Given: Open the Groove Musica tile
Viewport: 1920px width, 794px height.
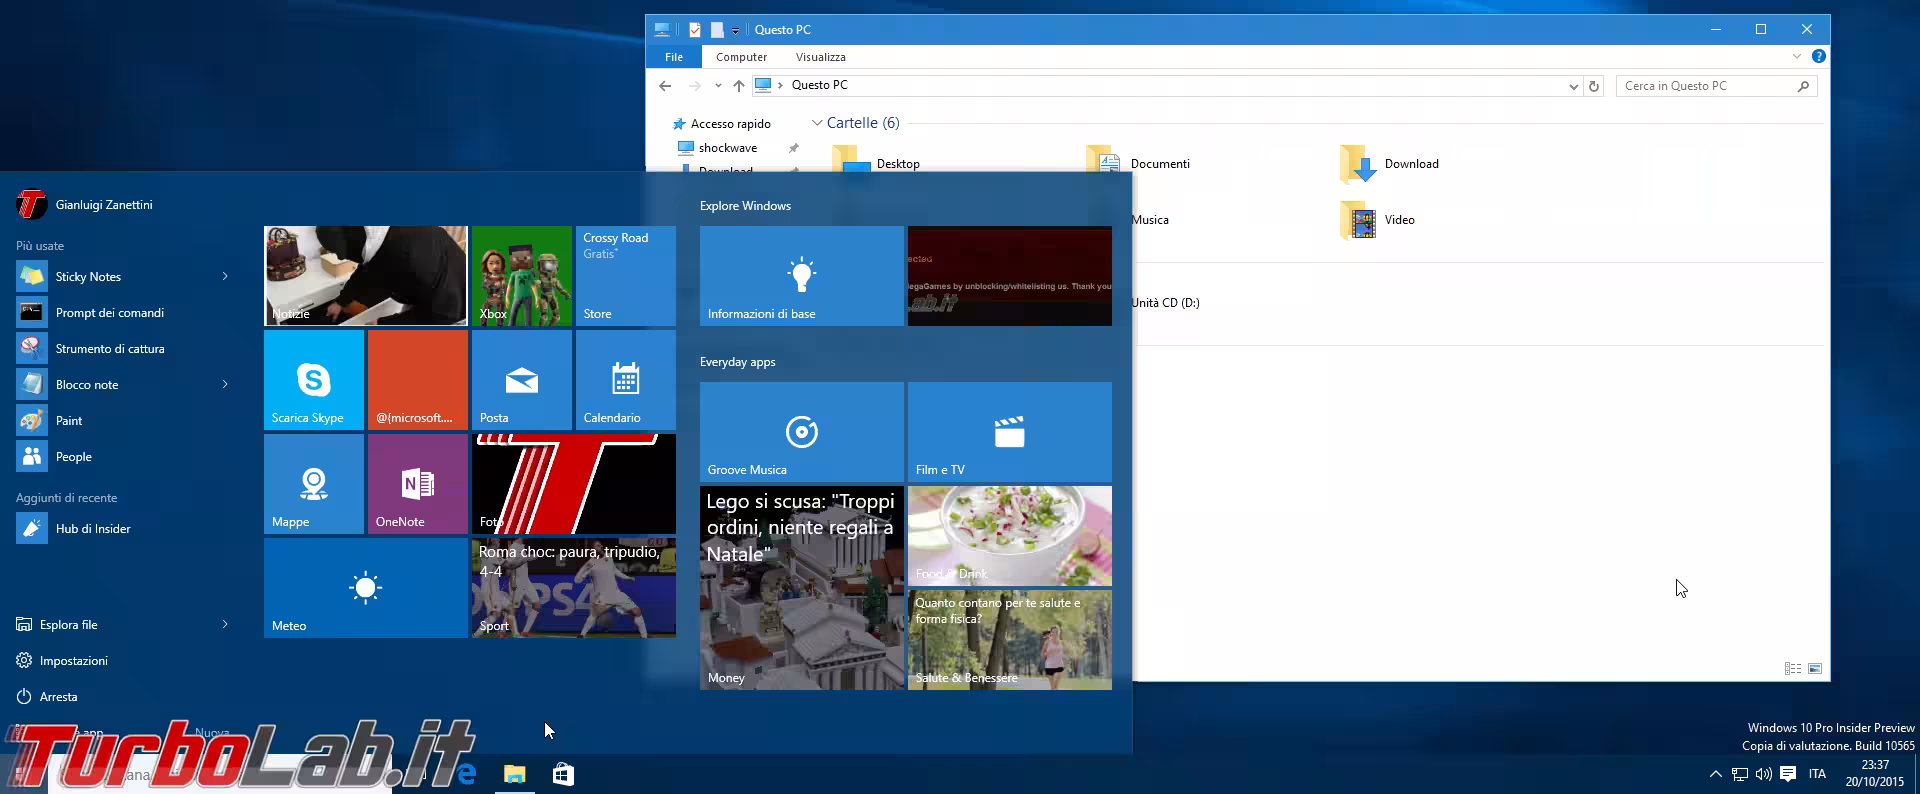Looking at the screenshot, I should point(802,432).
